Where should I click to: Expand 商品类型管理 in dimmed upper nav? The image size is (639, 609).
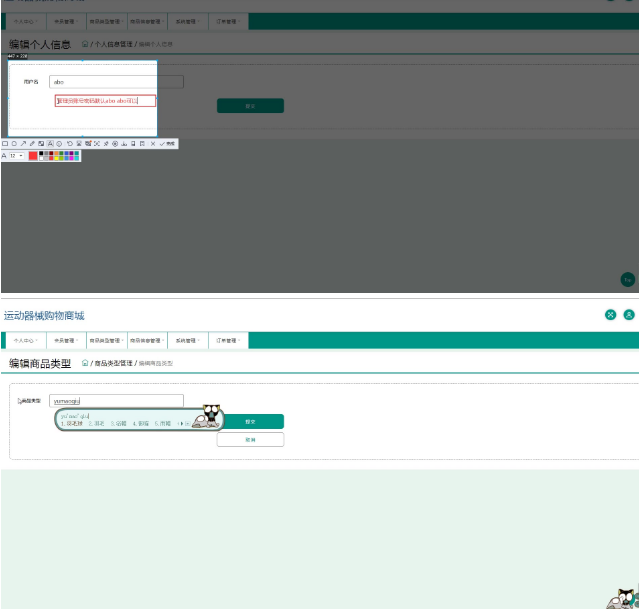pos(107,21)
